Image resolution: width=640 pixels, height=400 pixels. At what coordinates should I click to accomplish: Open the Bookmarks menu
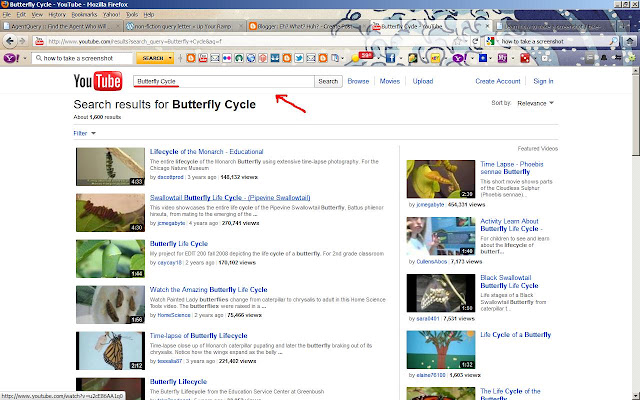pos(84,15)
